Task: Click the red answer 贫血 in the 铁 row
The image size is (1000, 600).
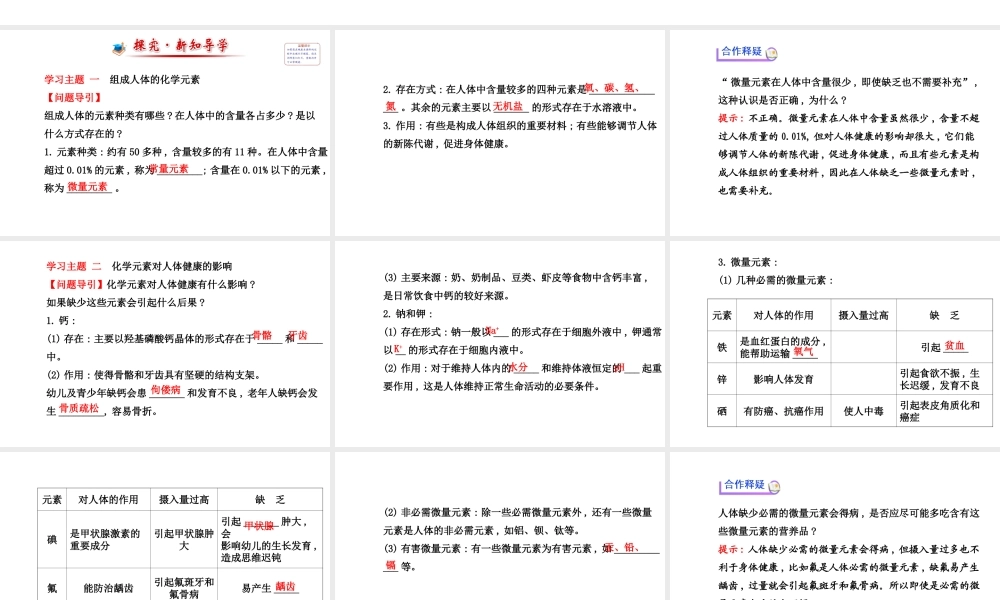Action: 955,346
